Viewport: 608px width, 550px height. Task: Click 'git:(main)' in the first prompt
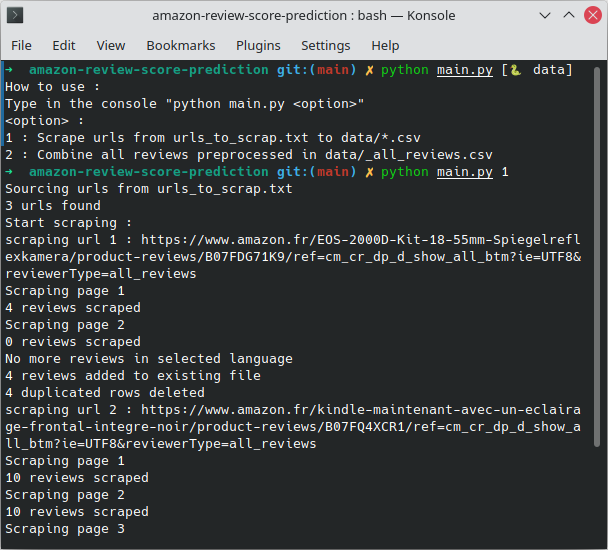(x=316, y=70)
